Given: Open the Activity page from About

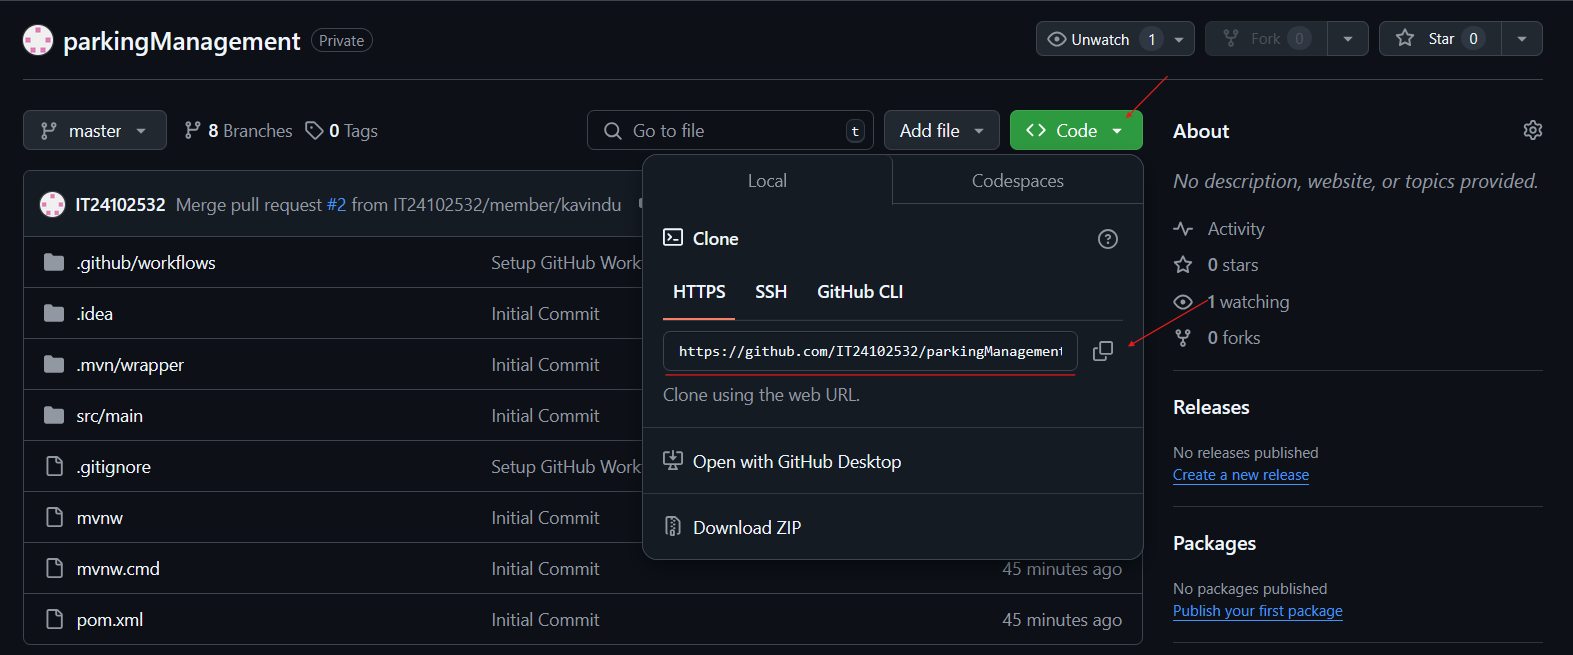Looking at the screenshot, I should pos(1235,229).
